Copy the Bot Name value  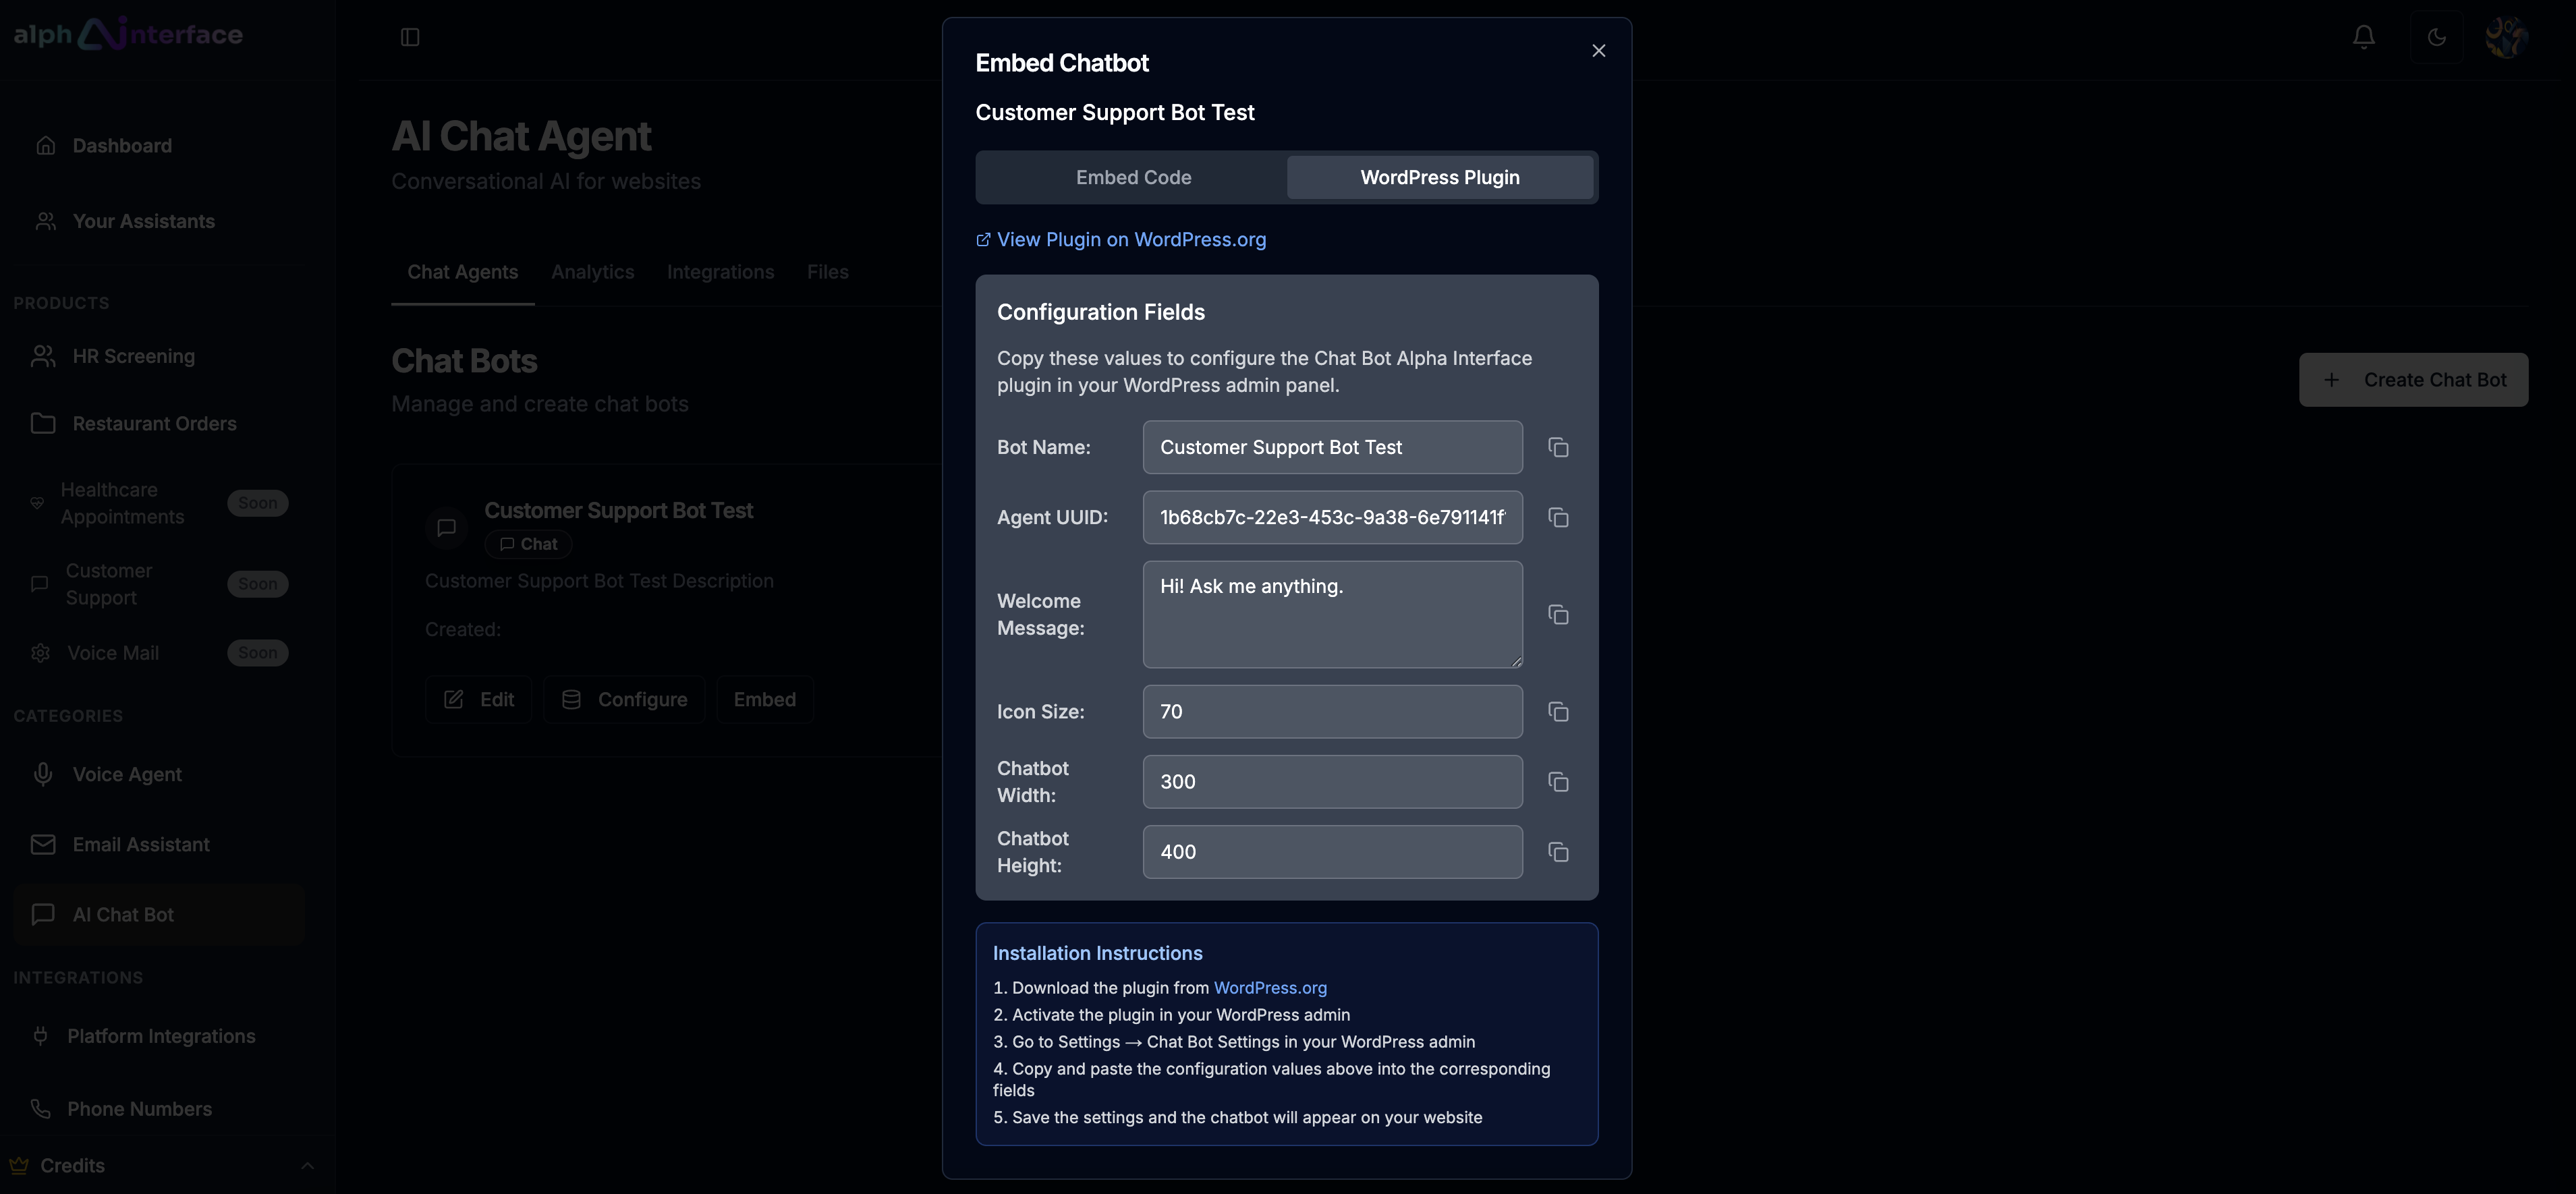pyautogui.click(x=1557, y=447)
